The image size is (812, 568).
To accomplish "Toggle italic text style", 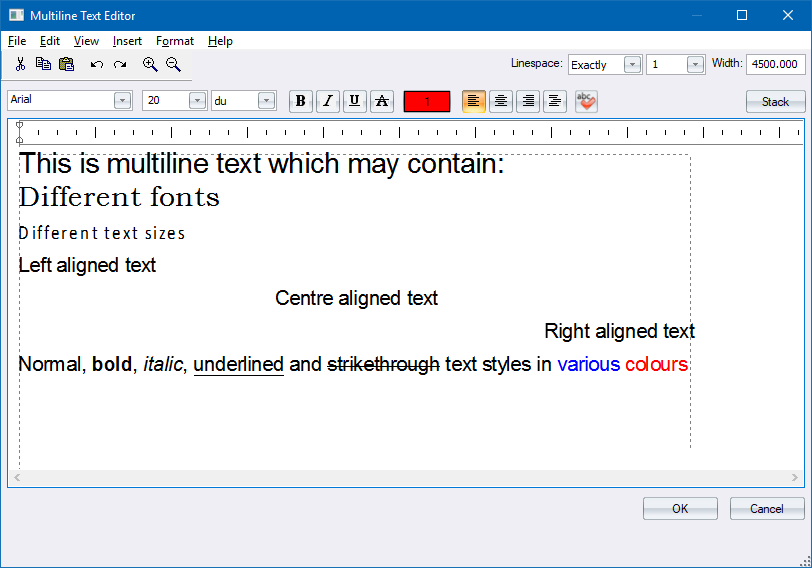I will click(x=327, y=101).
